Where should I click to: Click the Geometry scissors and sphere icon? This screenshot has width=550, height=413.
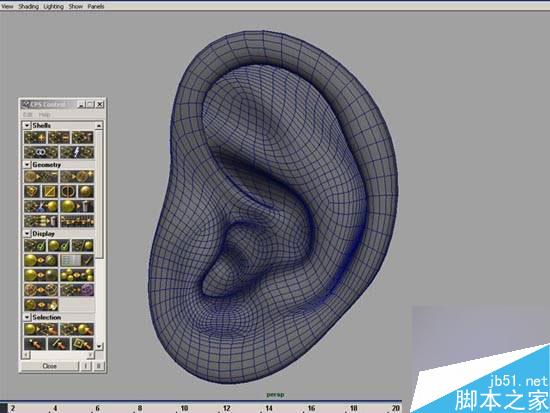[x=41, y=206]
